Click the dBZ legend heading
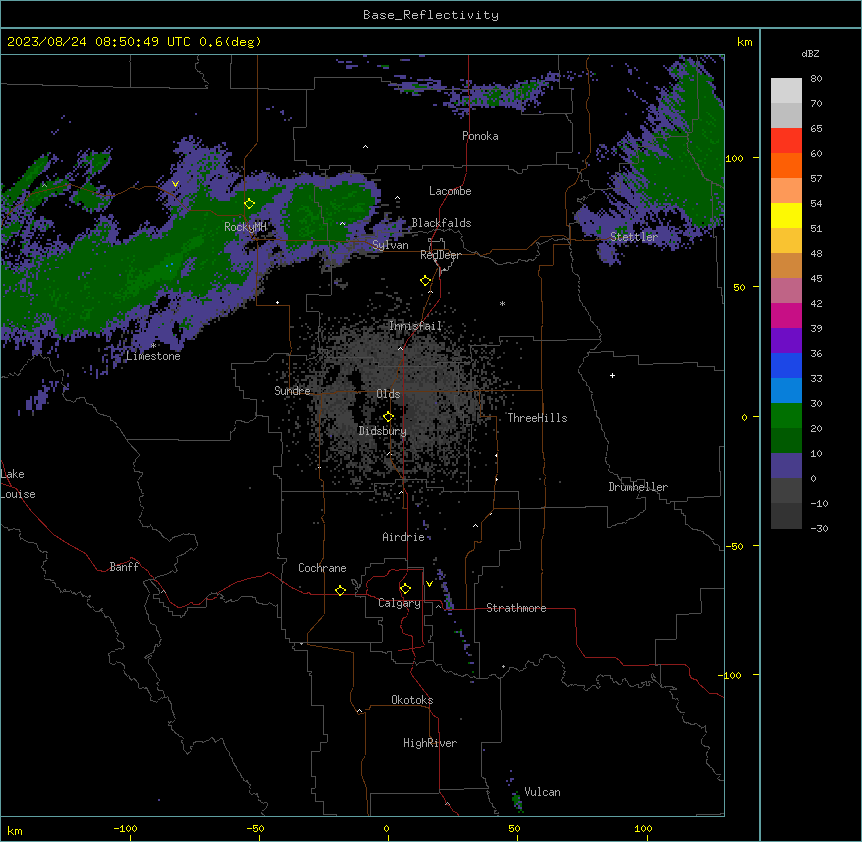This screenshot has height=842, width=862. (x=810, y=54)
